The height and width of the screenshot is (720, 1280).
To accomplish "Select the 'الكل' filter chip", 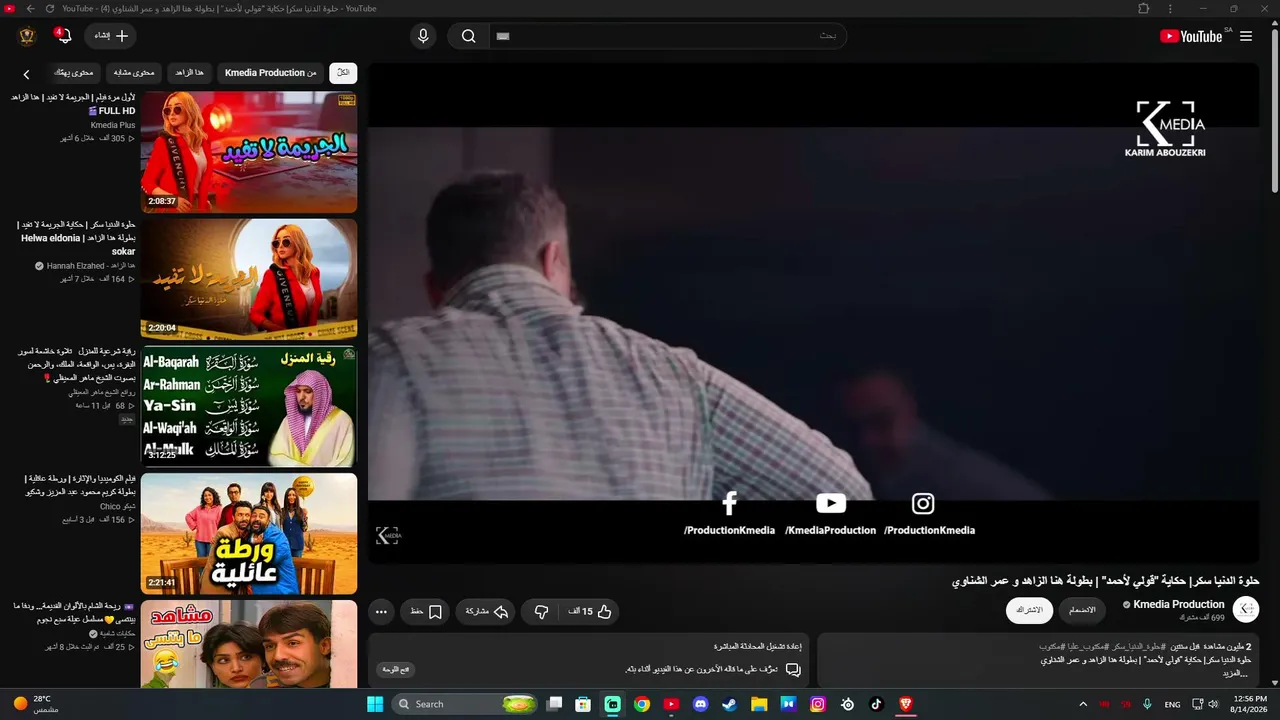I will point(343,73).
